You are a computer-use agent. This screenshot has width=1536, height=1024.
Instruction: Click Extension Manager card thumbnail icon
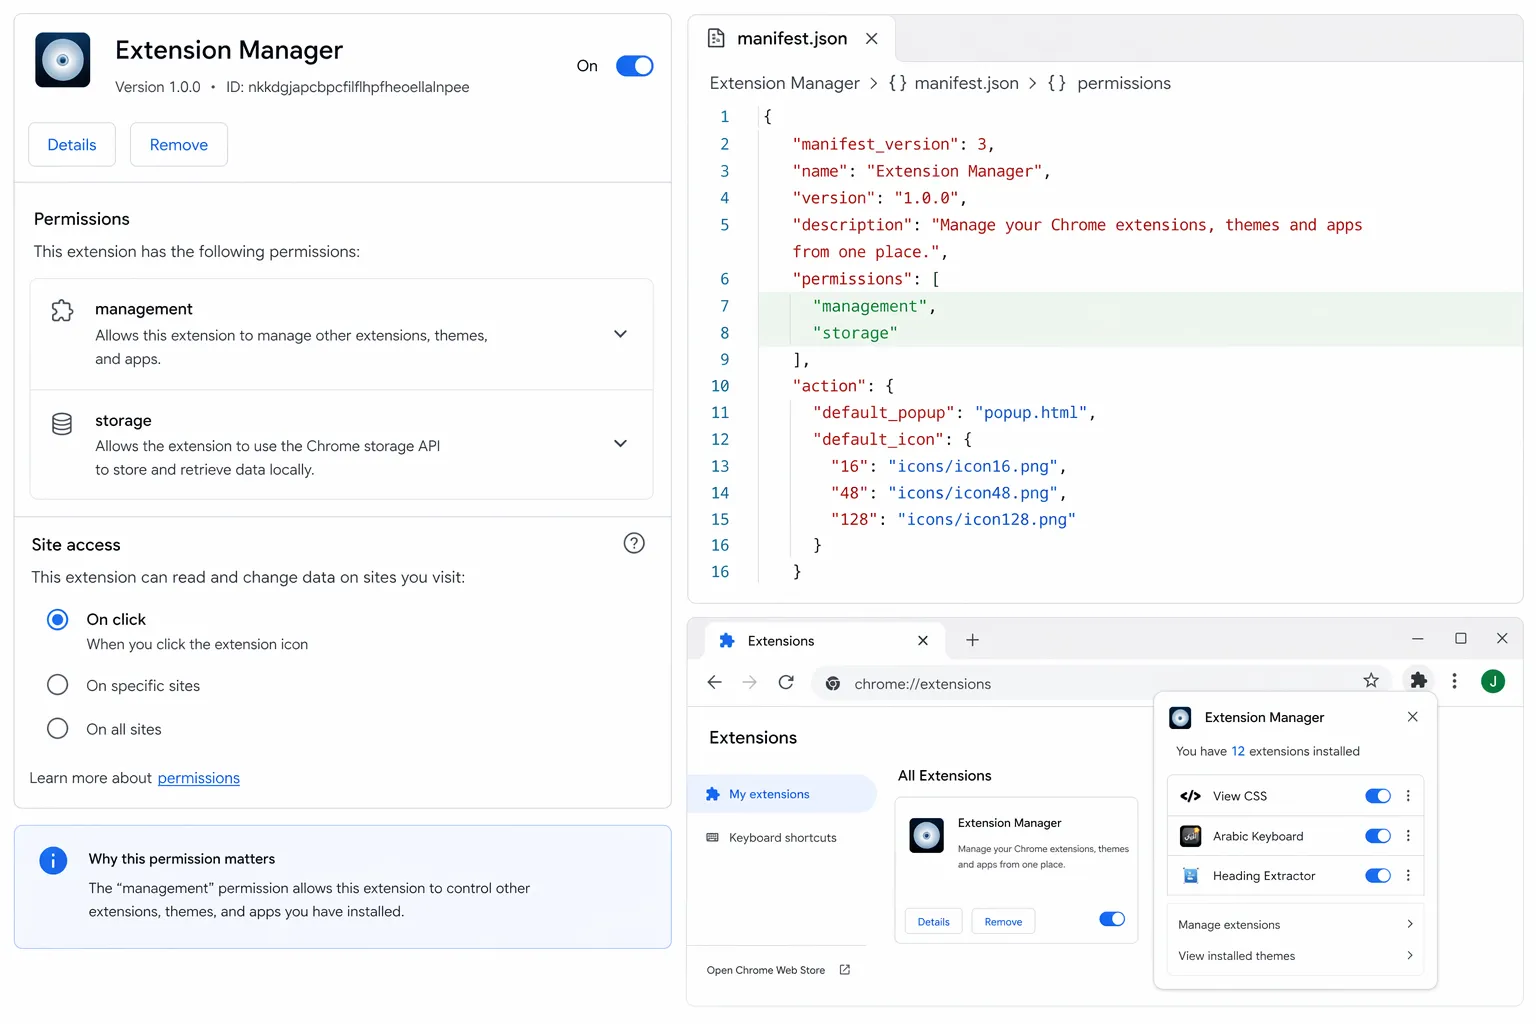click(x=926, y=835)
